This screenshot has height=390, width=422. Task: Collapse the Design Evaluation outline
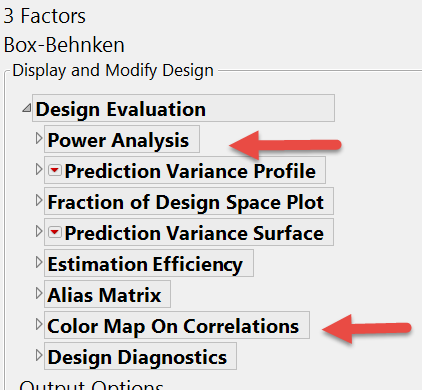(27, 108)
